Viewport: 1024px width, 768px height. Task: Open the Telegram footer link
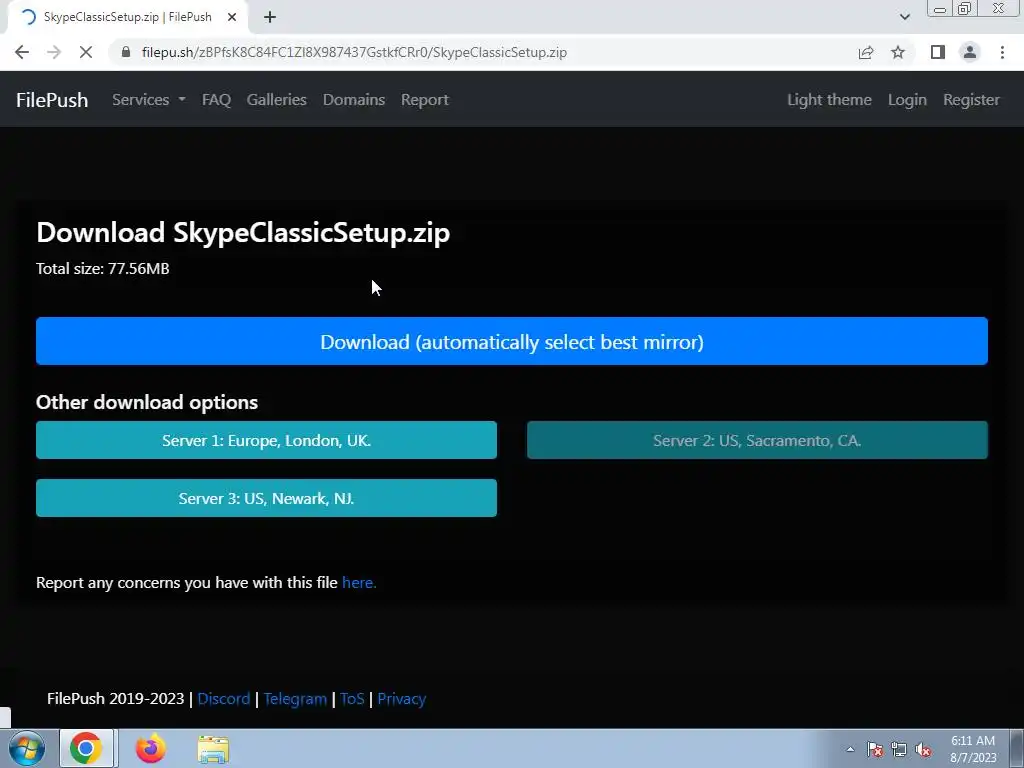295,699
